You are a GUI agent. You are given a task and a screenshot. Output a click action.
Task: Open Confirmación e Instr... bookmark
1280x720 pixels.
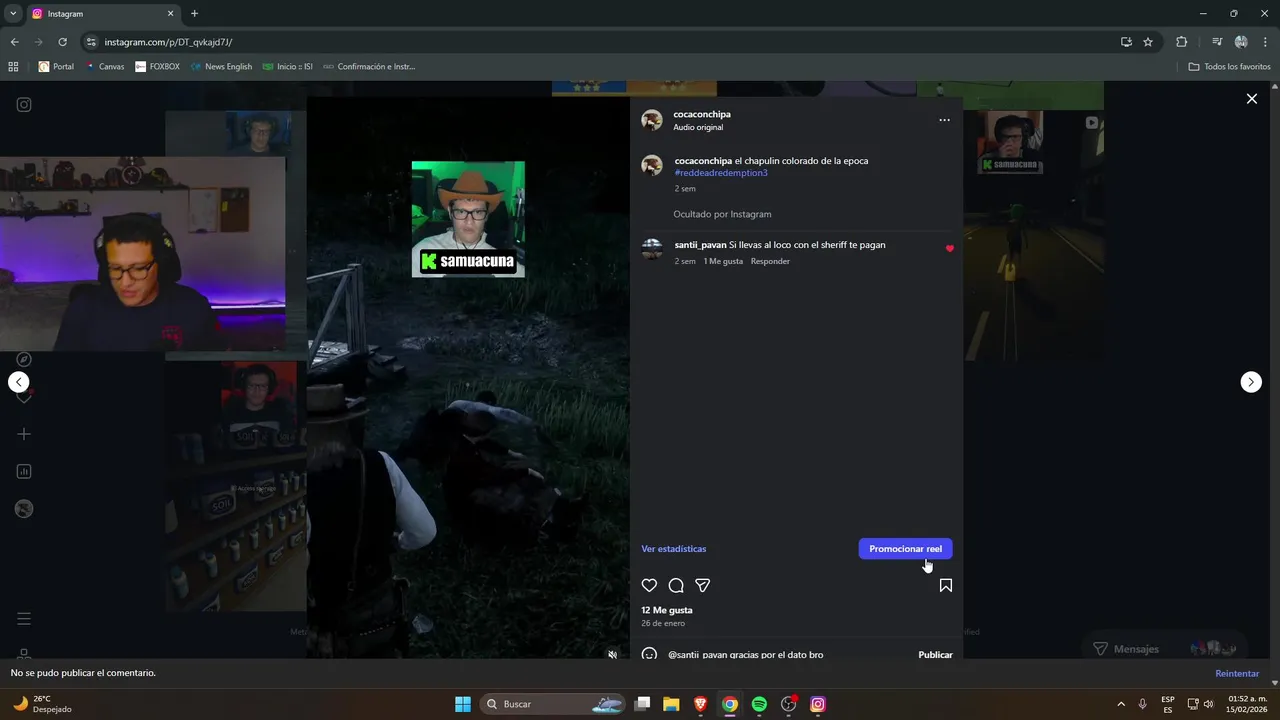click(x=369, y=67)
